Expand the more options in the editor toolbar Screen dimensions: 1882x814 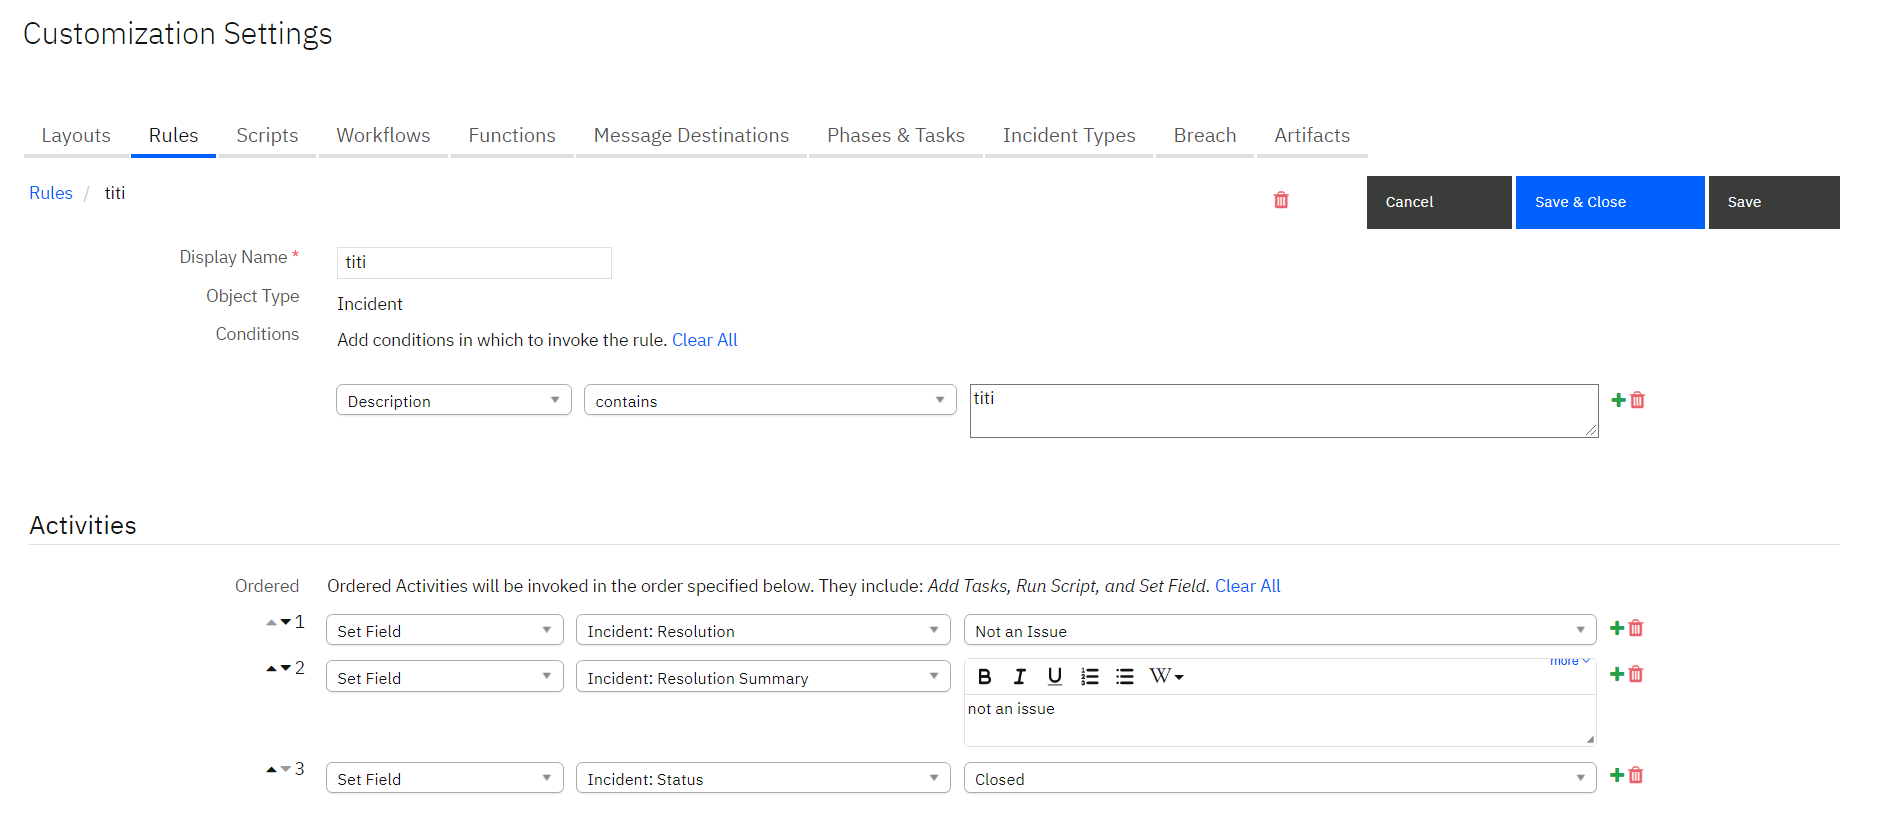[x=1570, y=661]
